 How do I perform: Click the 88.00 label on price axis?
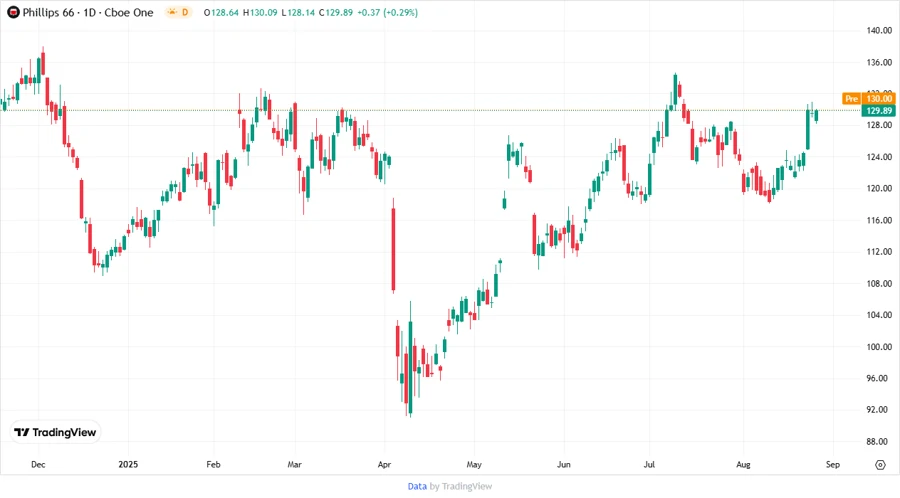(x=878, y=441)
